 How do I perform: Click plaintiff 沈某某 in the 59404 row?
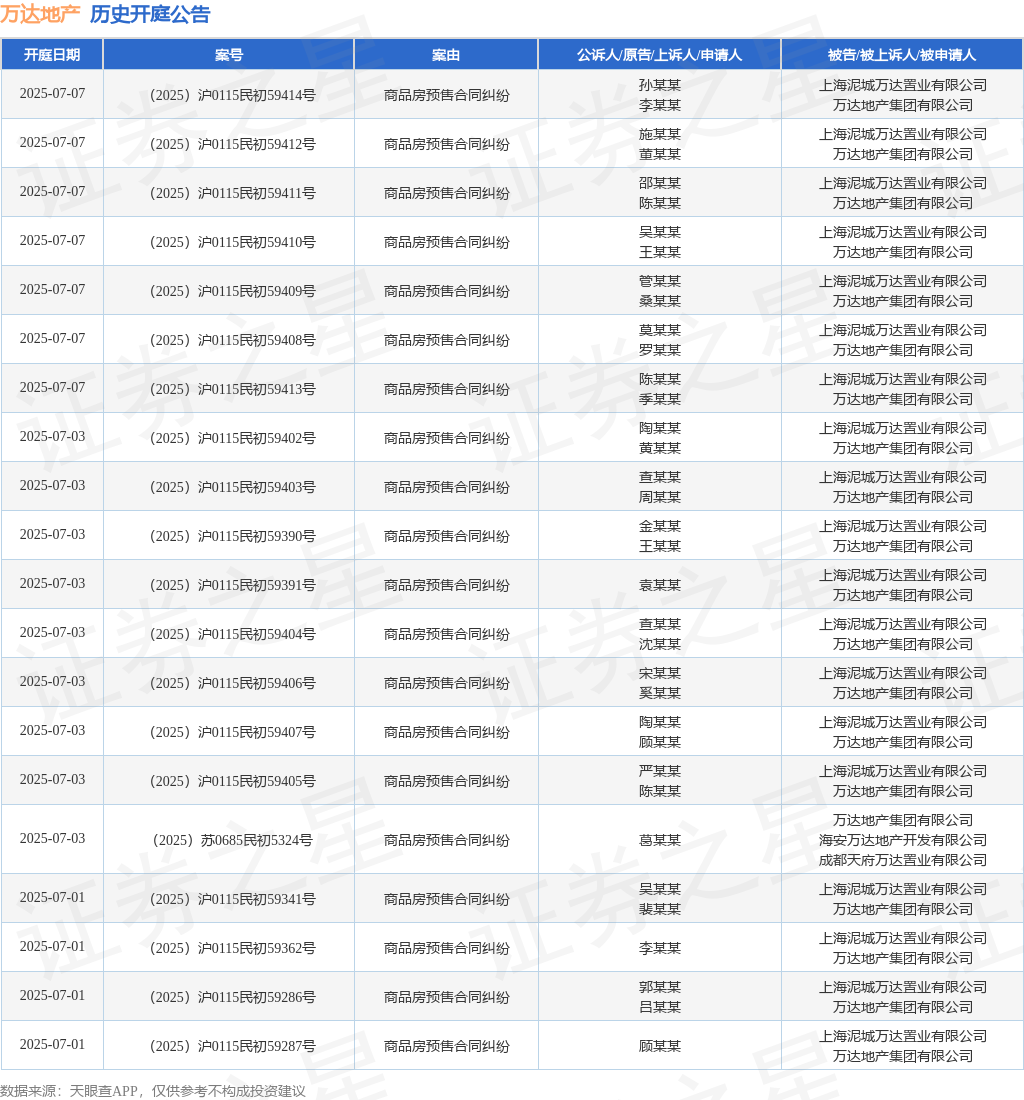click(x=660, y=644)
